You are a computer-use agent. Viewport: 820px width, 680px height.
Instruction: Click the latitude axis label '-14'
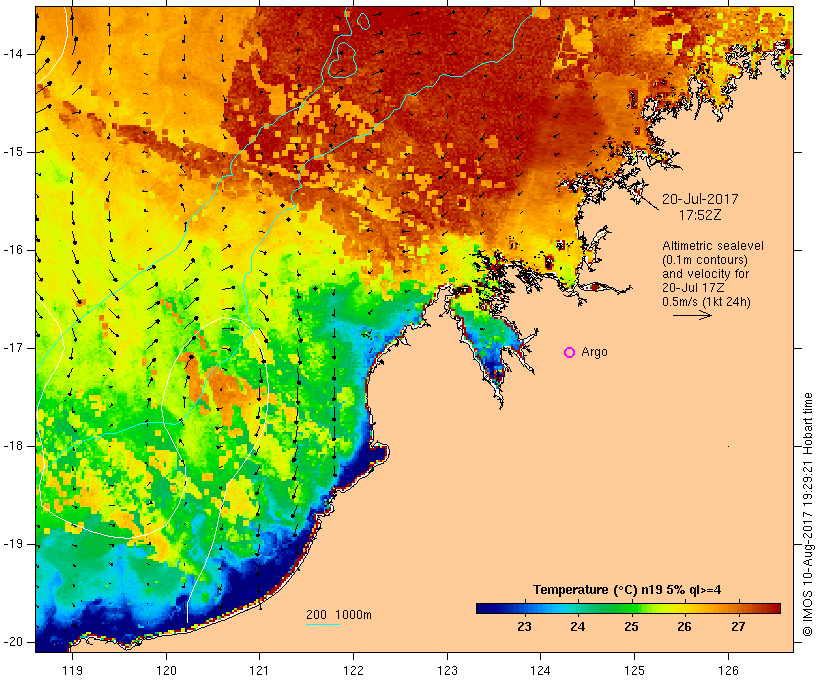coord(13,54)
